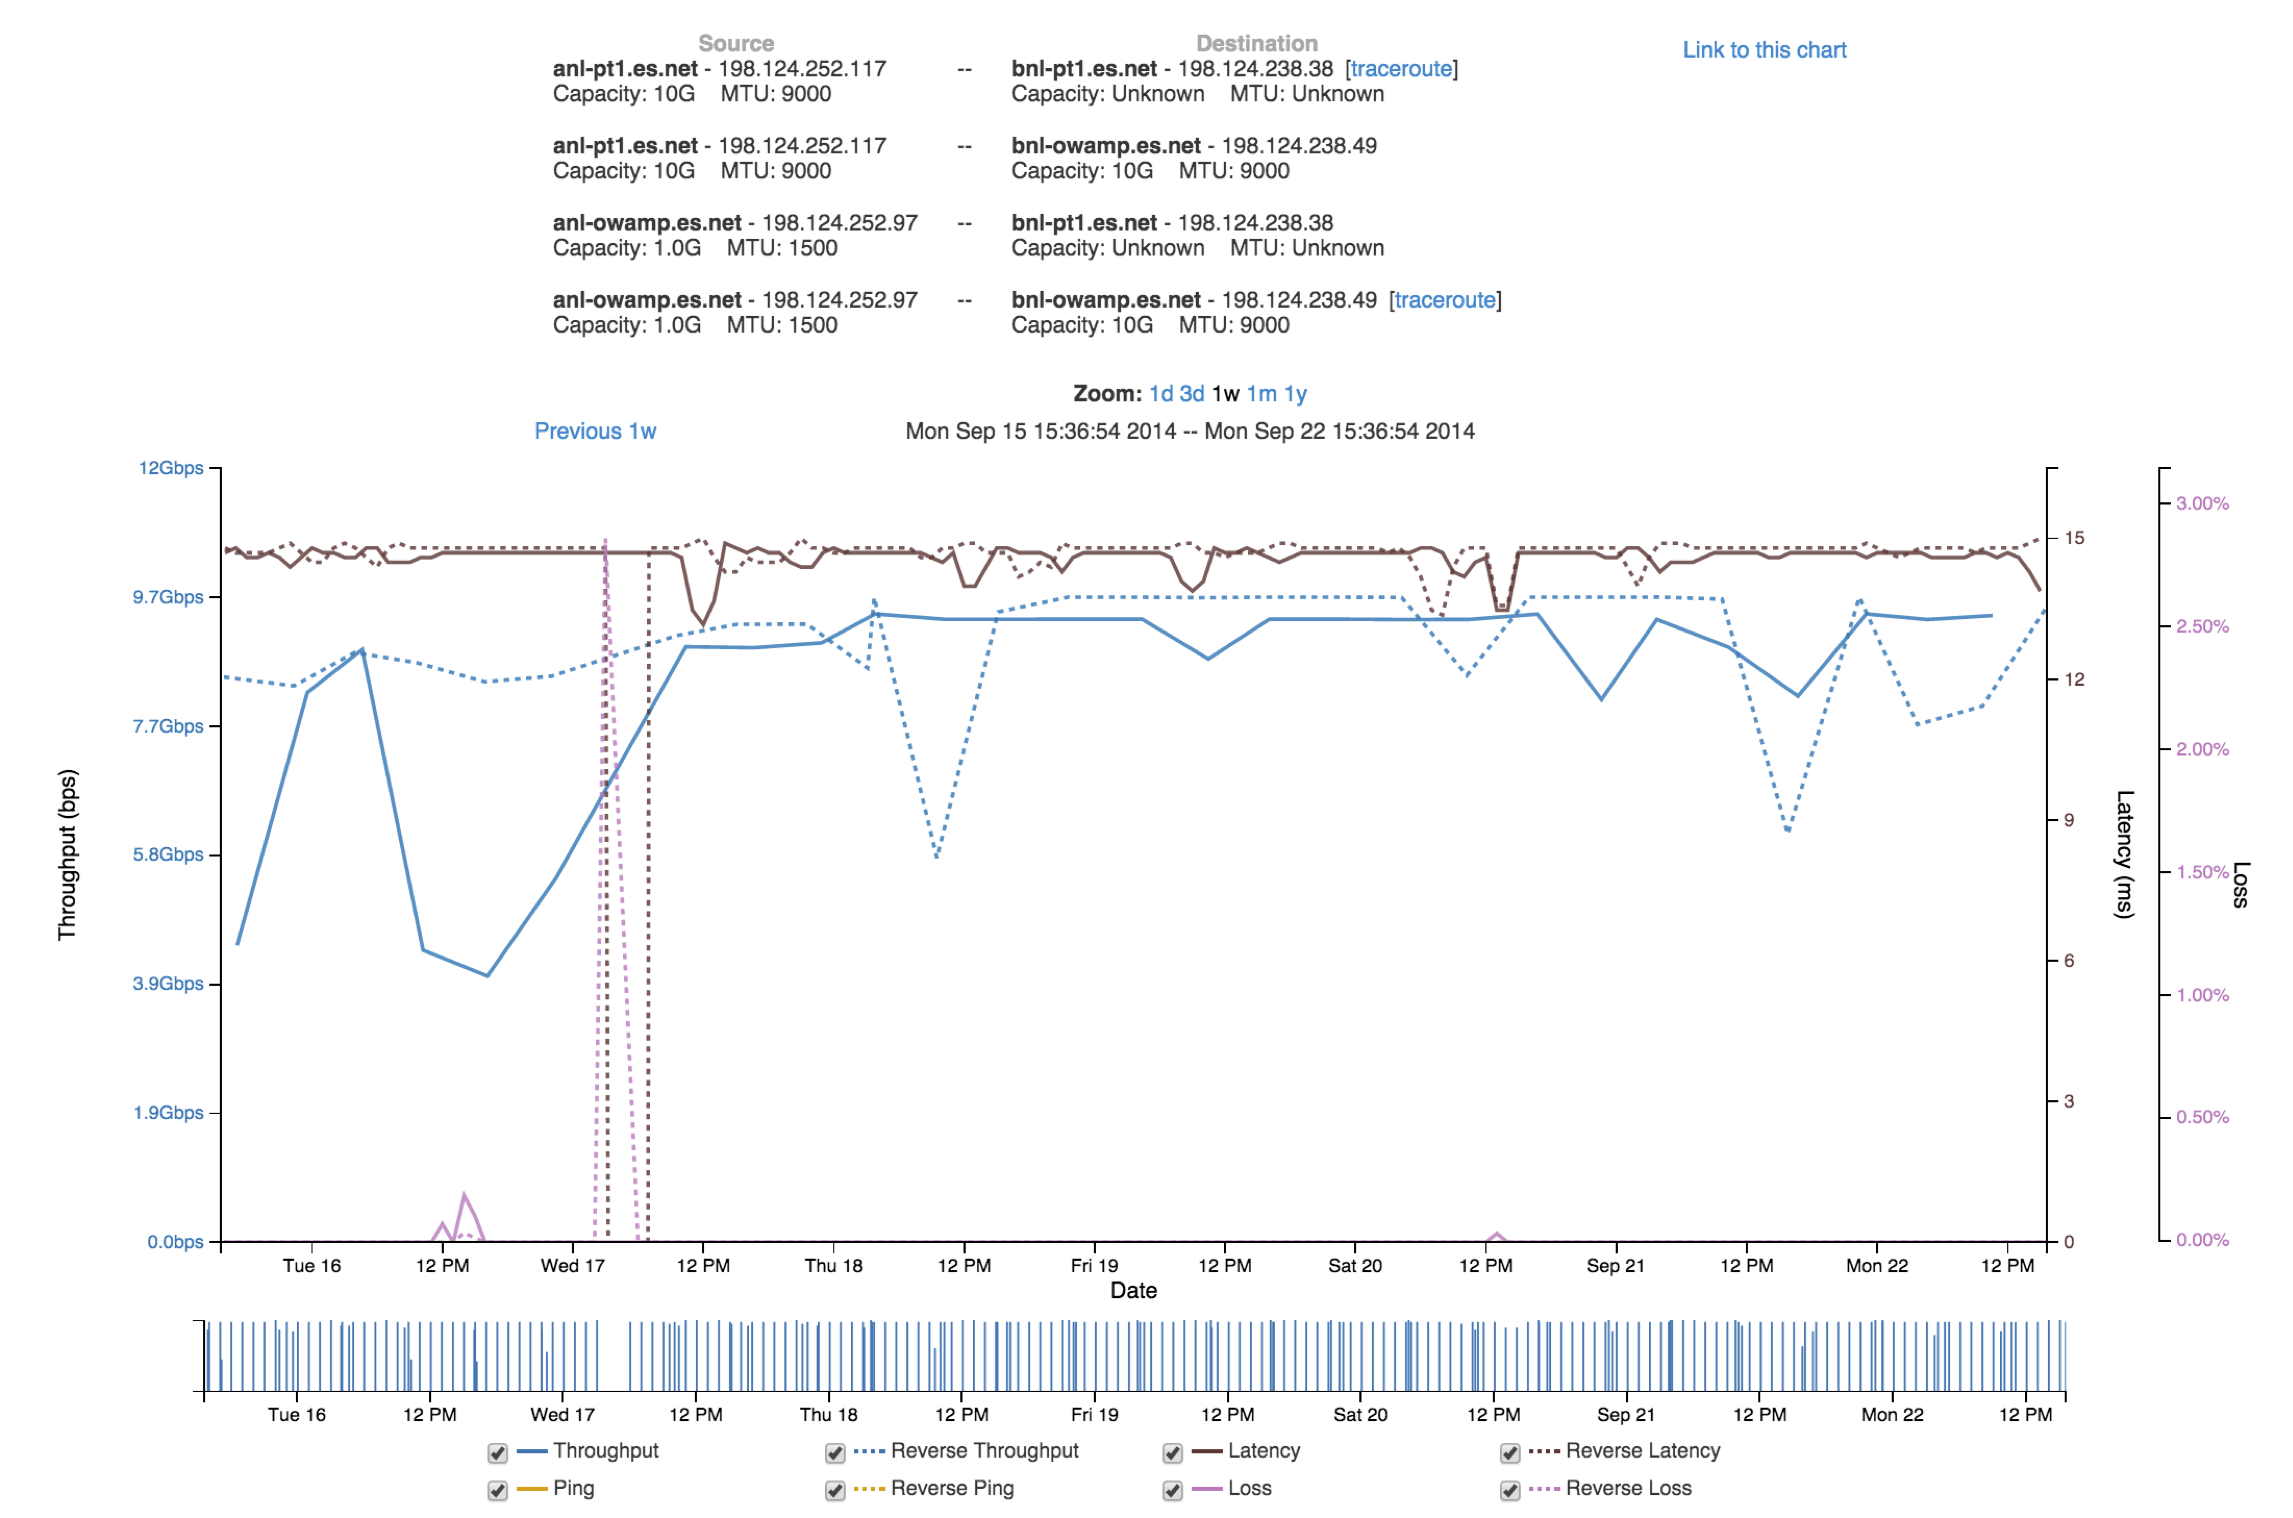This screenshot has height=1518, width=2293.
Task: Click source anl-pt1.es.net in first row
Action: 625,69
